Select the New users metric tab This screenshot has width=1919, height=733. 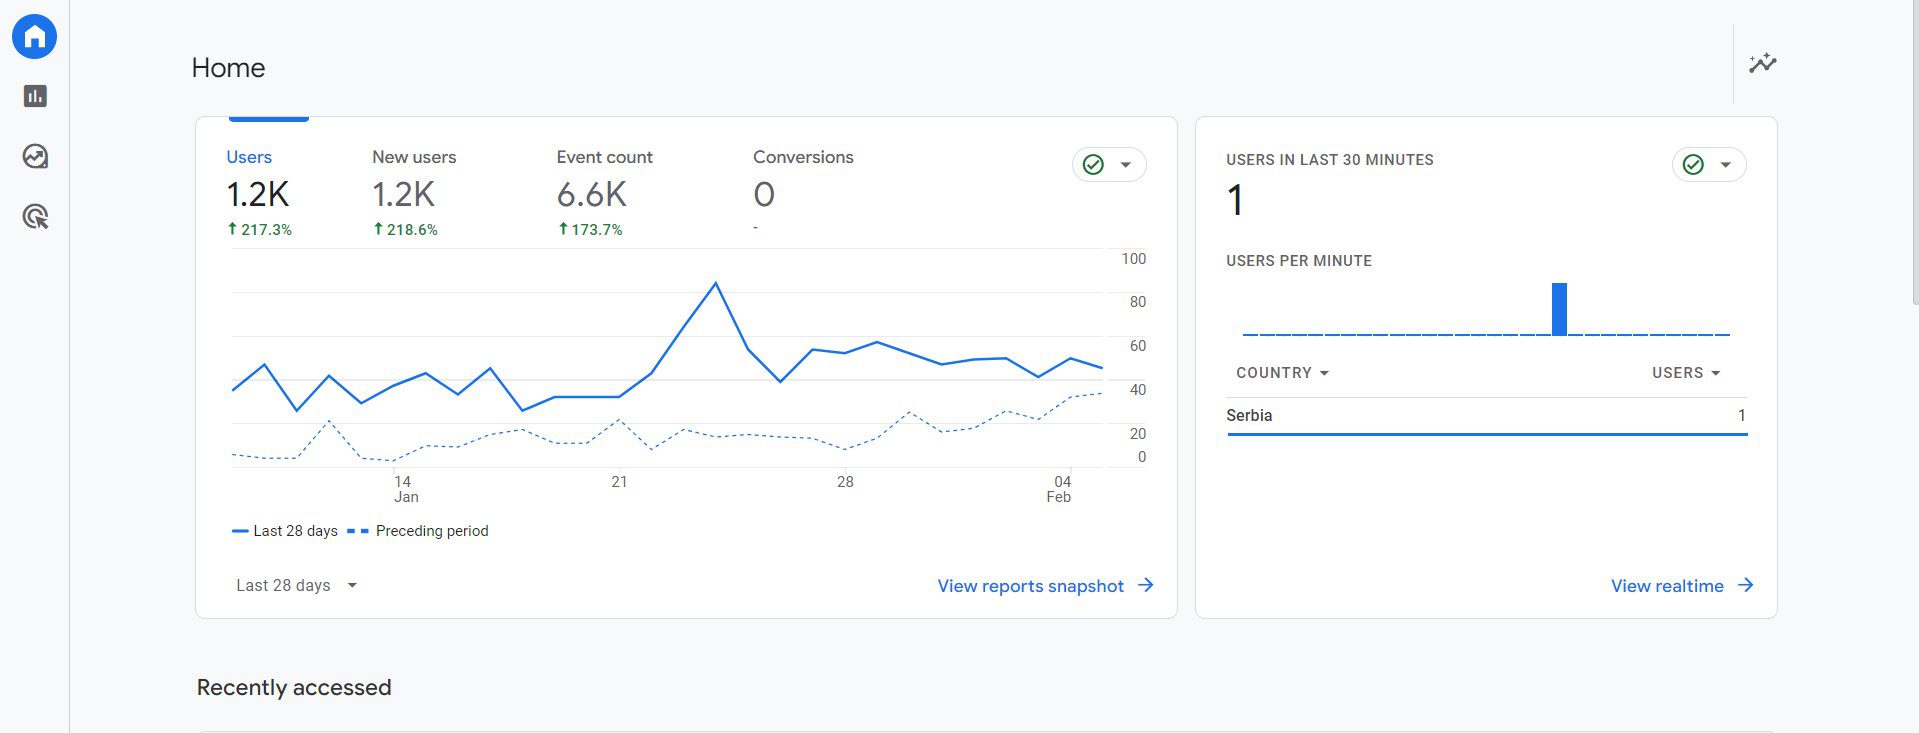click(414, 192)
